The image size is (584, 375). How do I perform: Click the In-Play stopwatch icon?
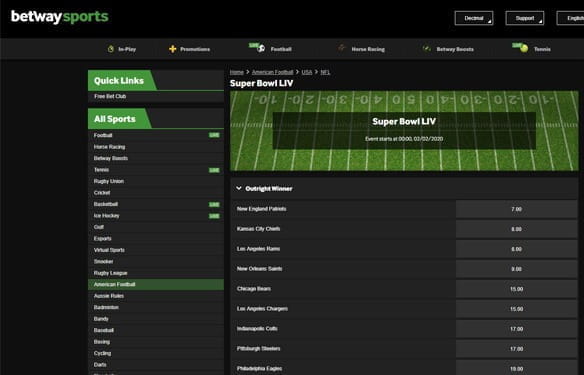[111, 49]
